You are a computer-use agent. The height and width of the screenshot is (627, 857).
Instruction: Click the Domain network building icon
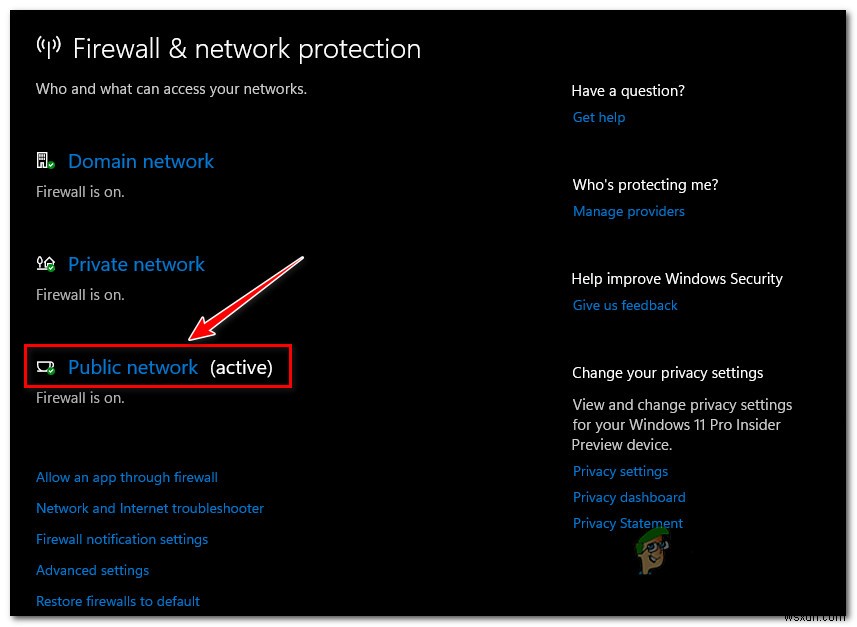tap(44, 160)
